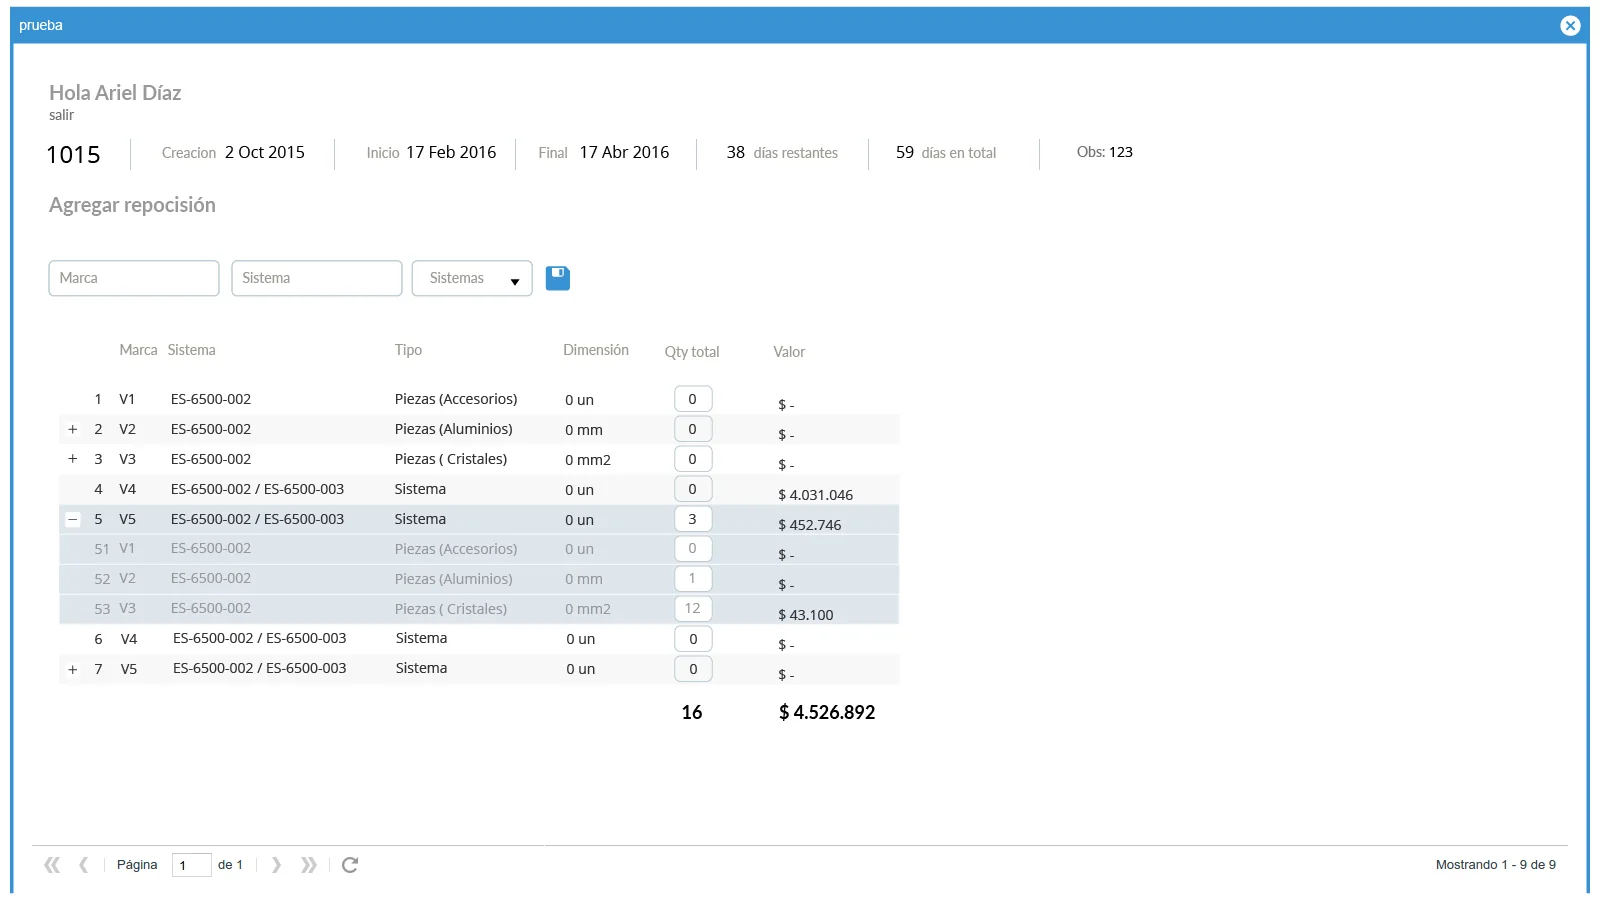The height and width of the screenshot is (900, 1600).
Task: Click the value $ 43.100
Action: [x=806, y=615]
